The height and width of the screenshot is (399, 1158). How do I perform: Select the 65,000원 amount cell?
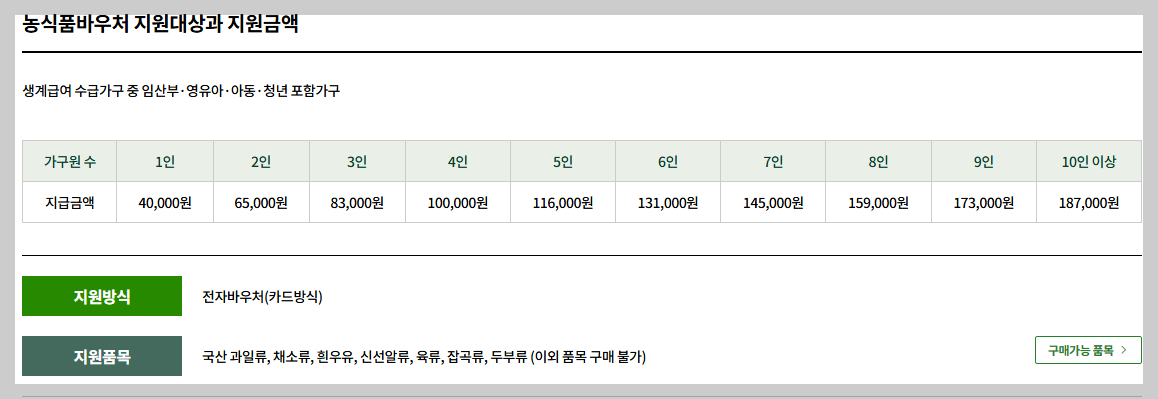tap(261, 202)
